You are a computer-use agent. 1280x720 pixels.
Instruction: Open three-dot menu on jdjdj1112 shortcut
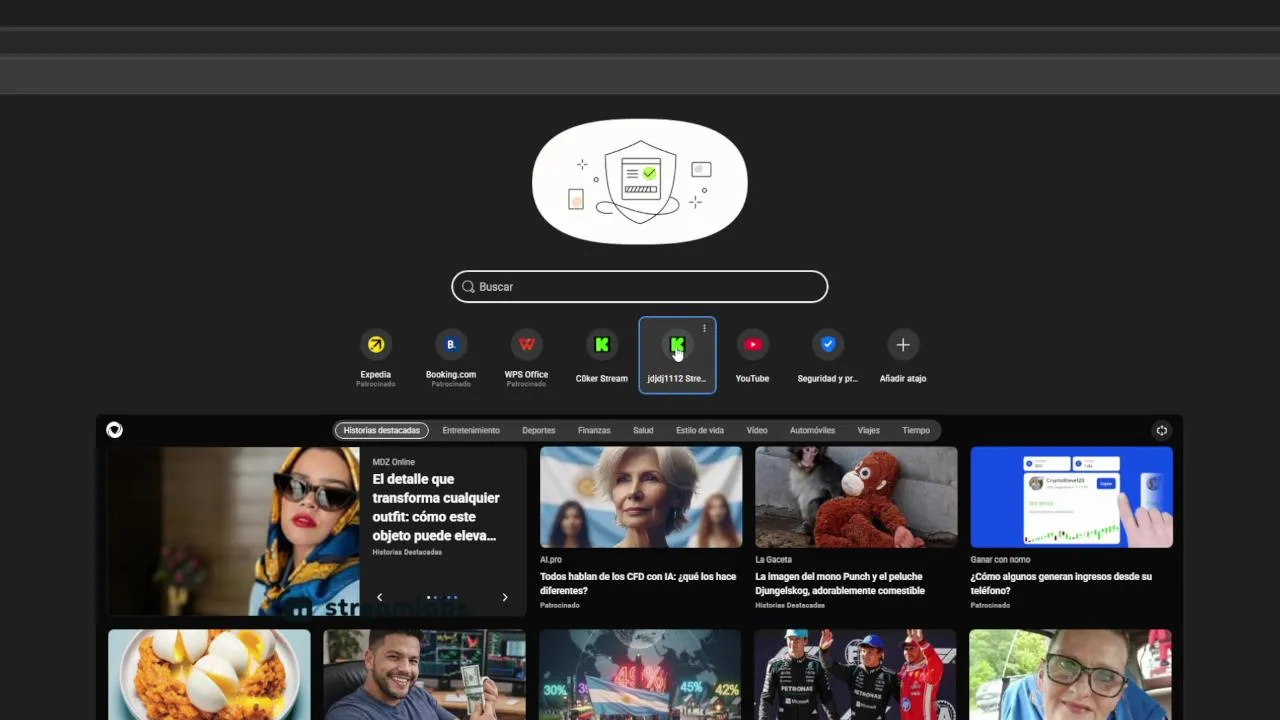tap(704, 328)
